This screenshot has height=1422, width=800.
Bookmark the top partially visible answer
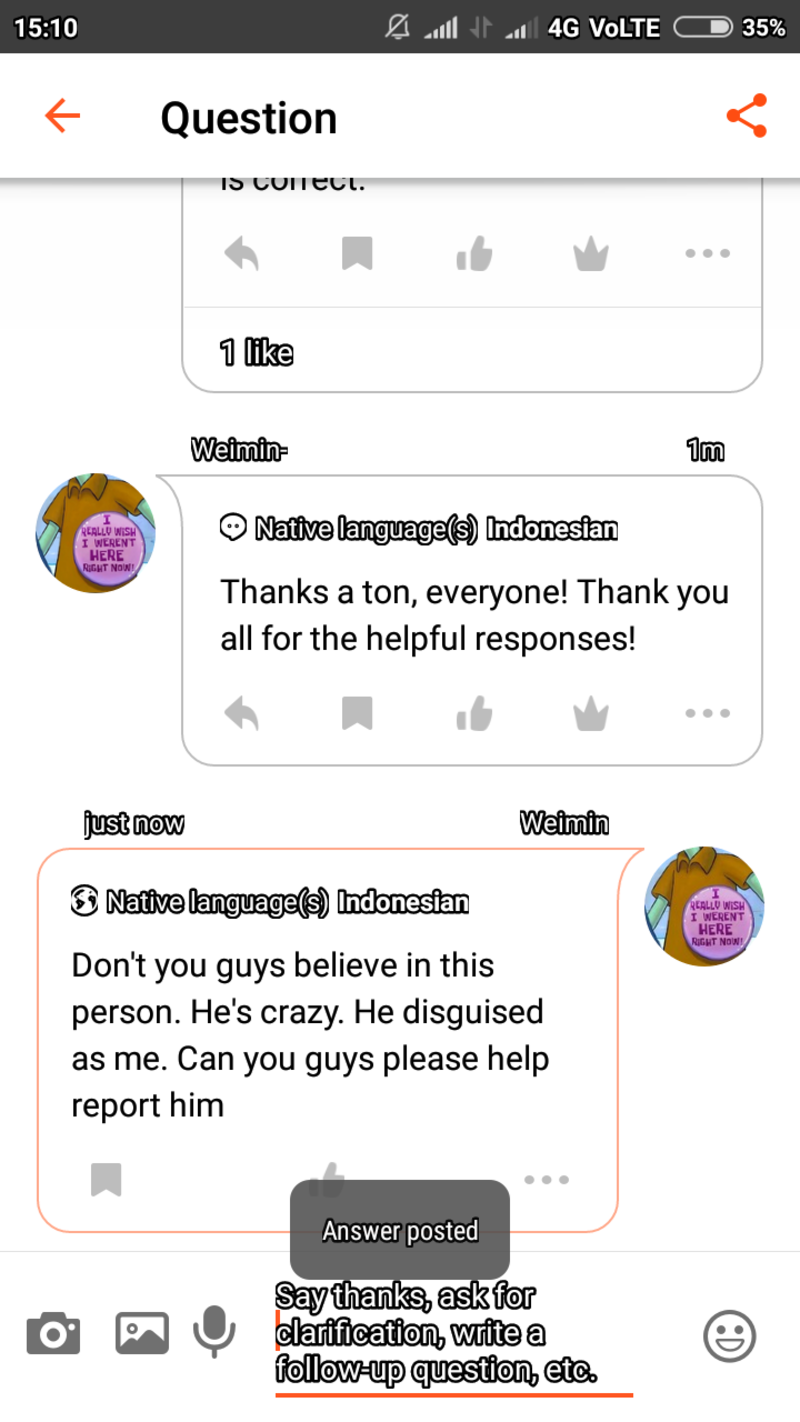[x=357, y=253]
